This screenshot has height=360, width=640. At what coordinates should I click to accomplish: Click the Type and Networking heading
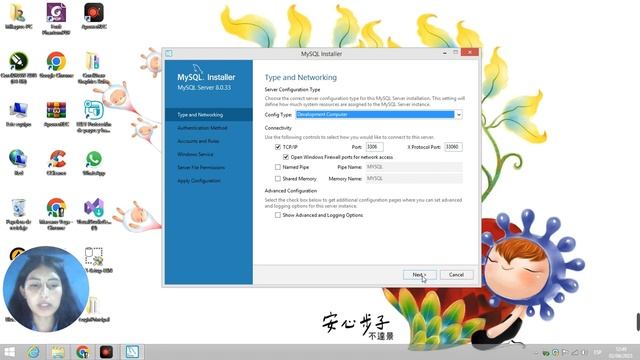pos(301,77)
